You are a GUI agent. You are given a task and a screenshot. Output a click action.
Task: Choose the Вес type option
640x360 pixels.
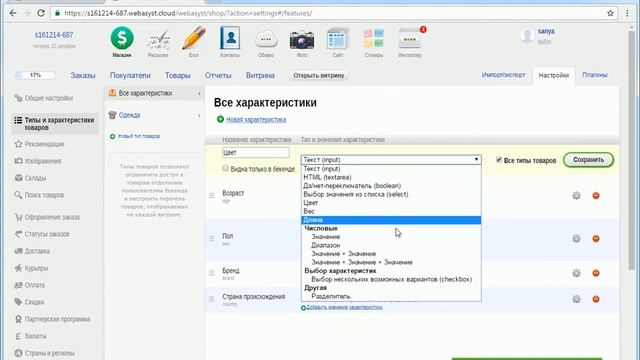pos(391,211)
